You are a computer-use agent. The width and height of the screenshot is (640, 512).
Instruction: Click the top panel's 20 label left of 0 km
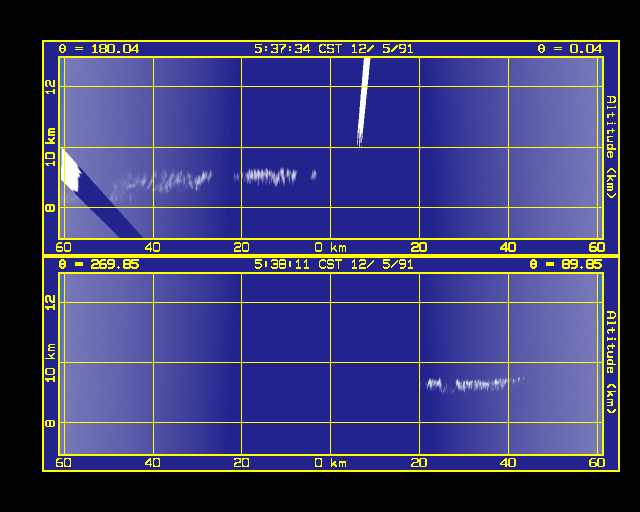coord(241,247)
